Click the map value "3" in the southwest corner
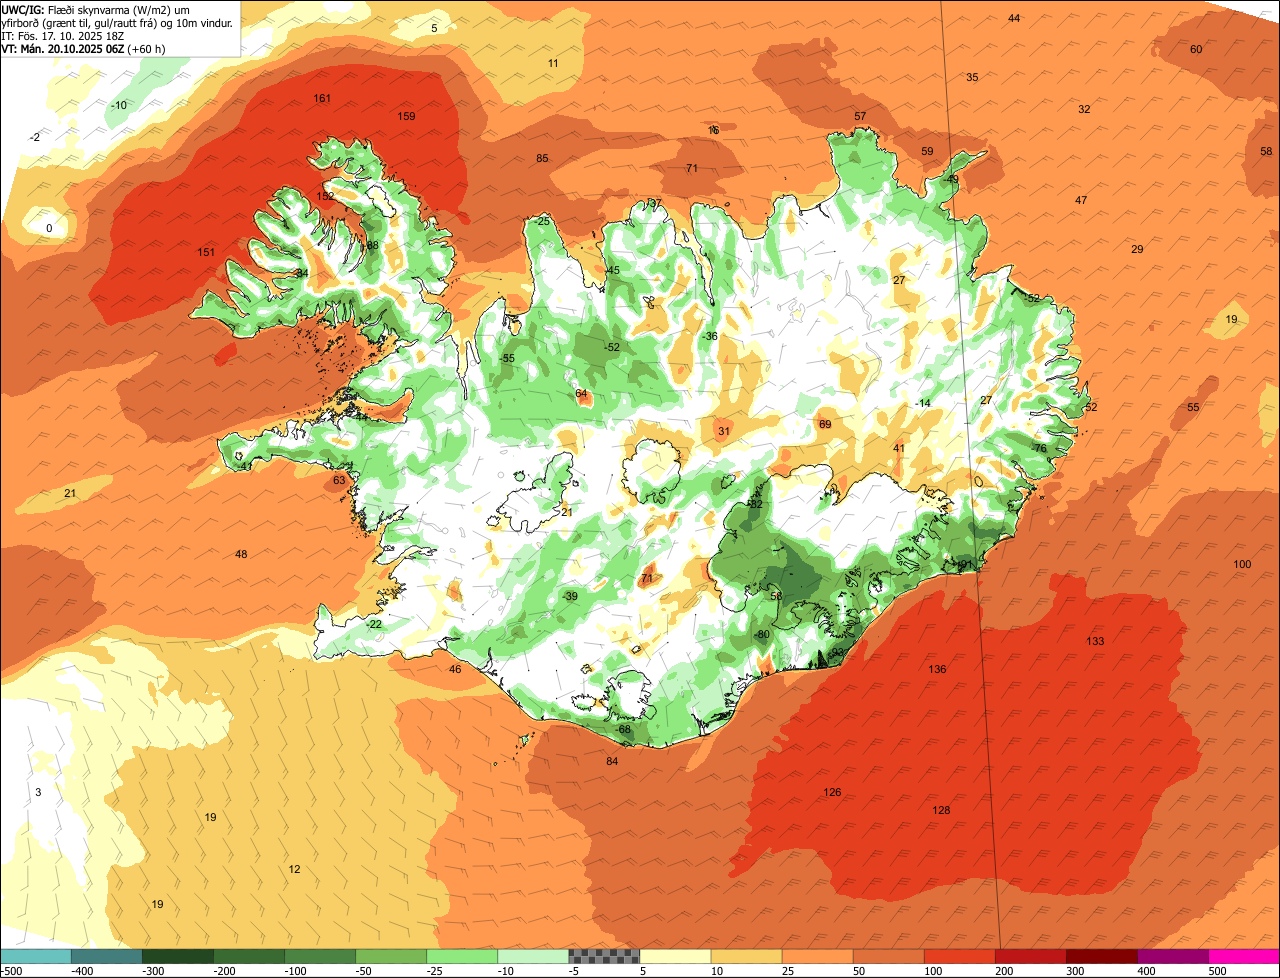 (38, 792)
